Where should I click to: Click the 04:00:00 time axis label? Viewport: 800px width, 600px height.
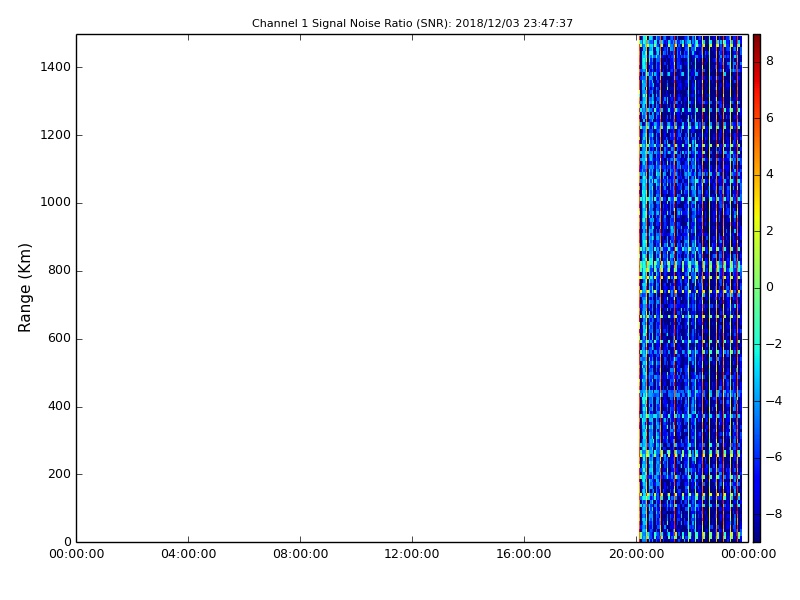[x=189, y=554]
